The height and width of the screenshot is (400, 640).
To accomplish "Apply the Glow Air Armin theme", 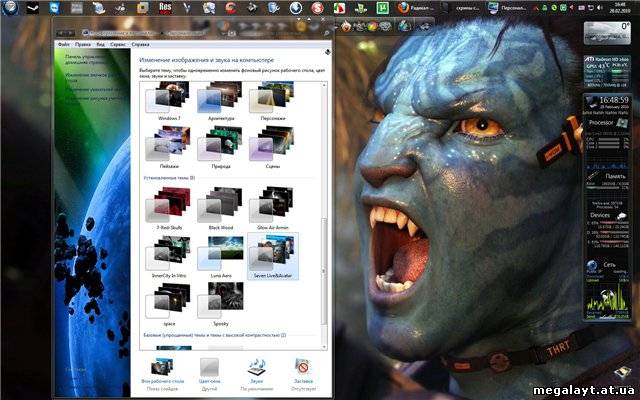I will click(x=273, y=209).
